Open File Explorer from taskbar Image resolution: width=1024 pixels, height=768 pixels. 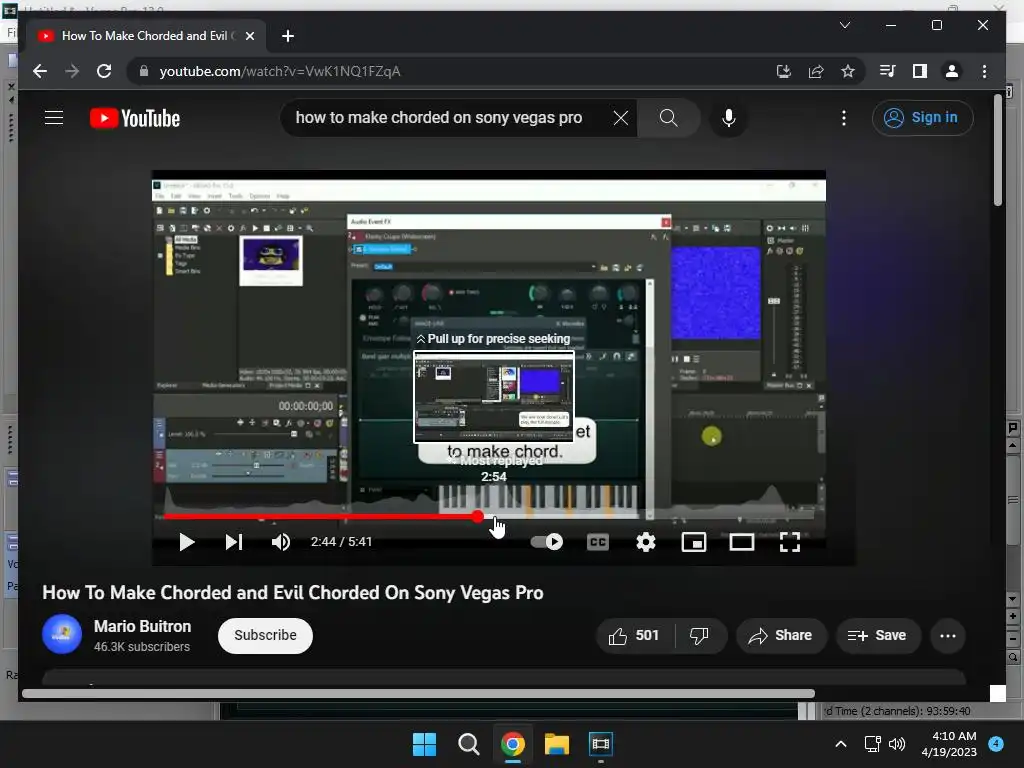(557, 744)
